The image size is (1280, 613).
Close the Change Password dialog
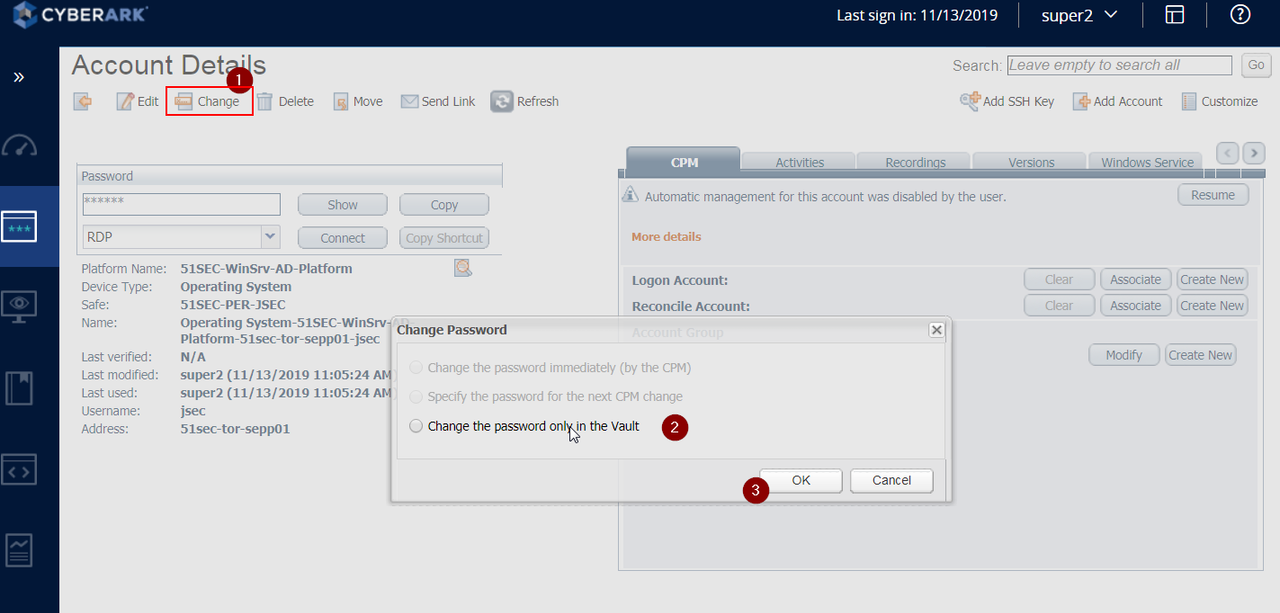pyautogui.click(x=936, y=330)
